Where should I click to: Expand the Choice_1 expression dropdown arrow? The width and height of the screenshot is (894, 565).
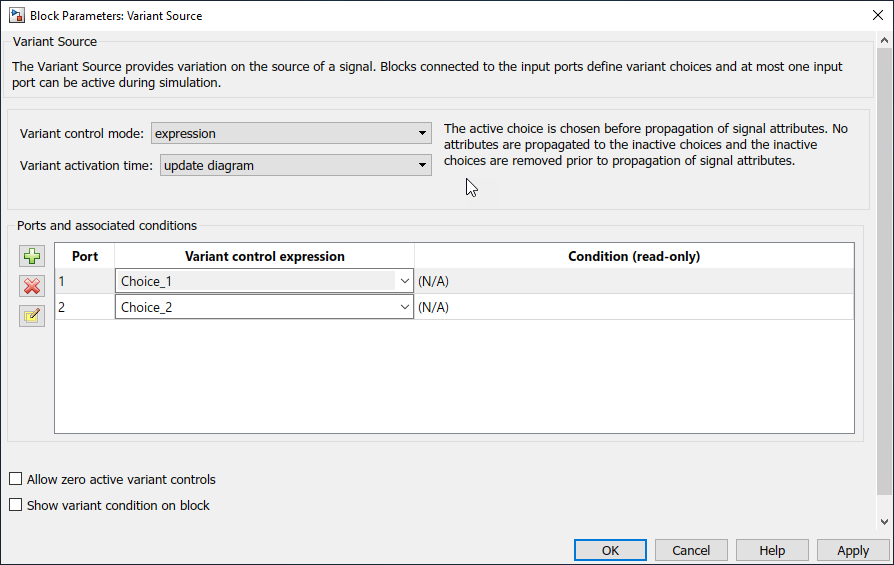coord(404,282)
